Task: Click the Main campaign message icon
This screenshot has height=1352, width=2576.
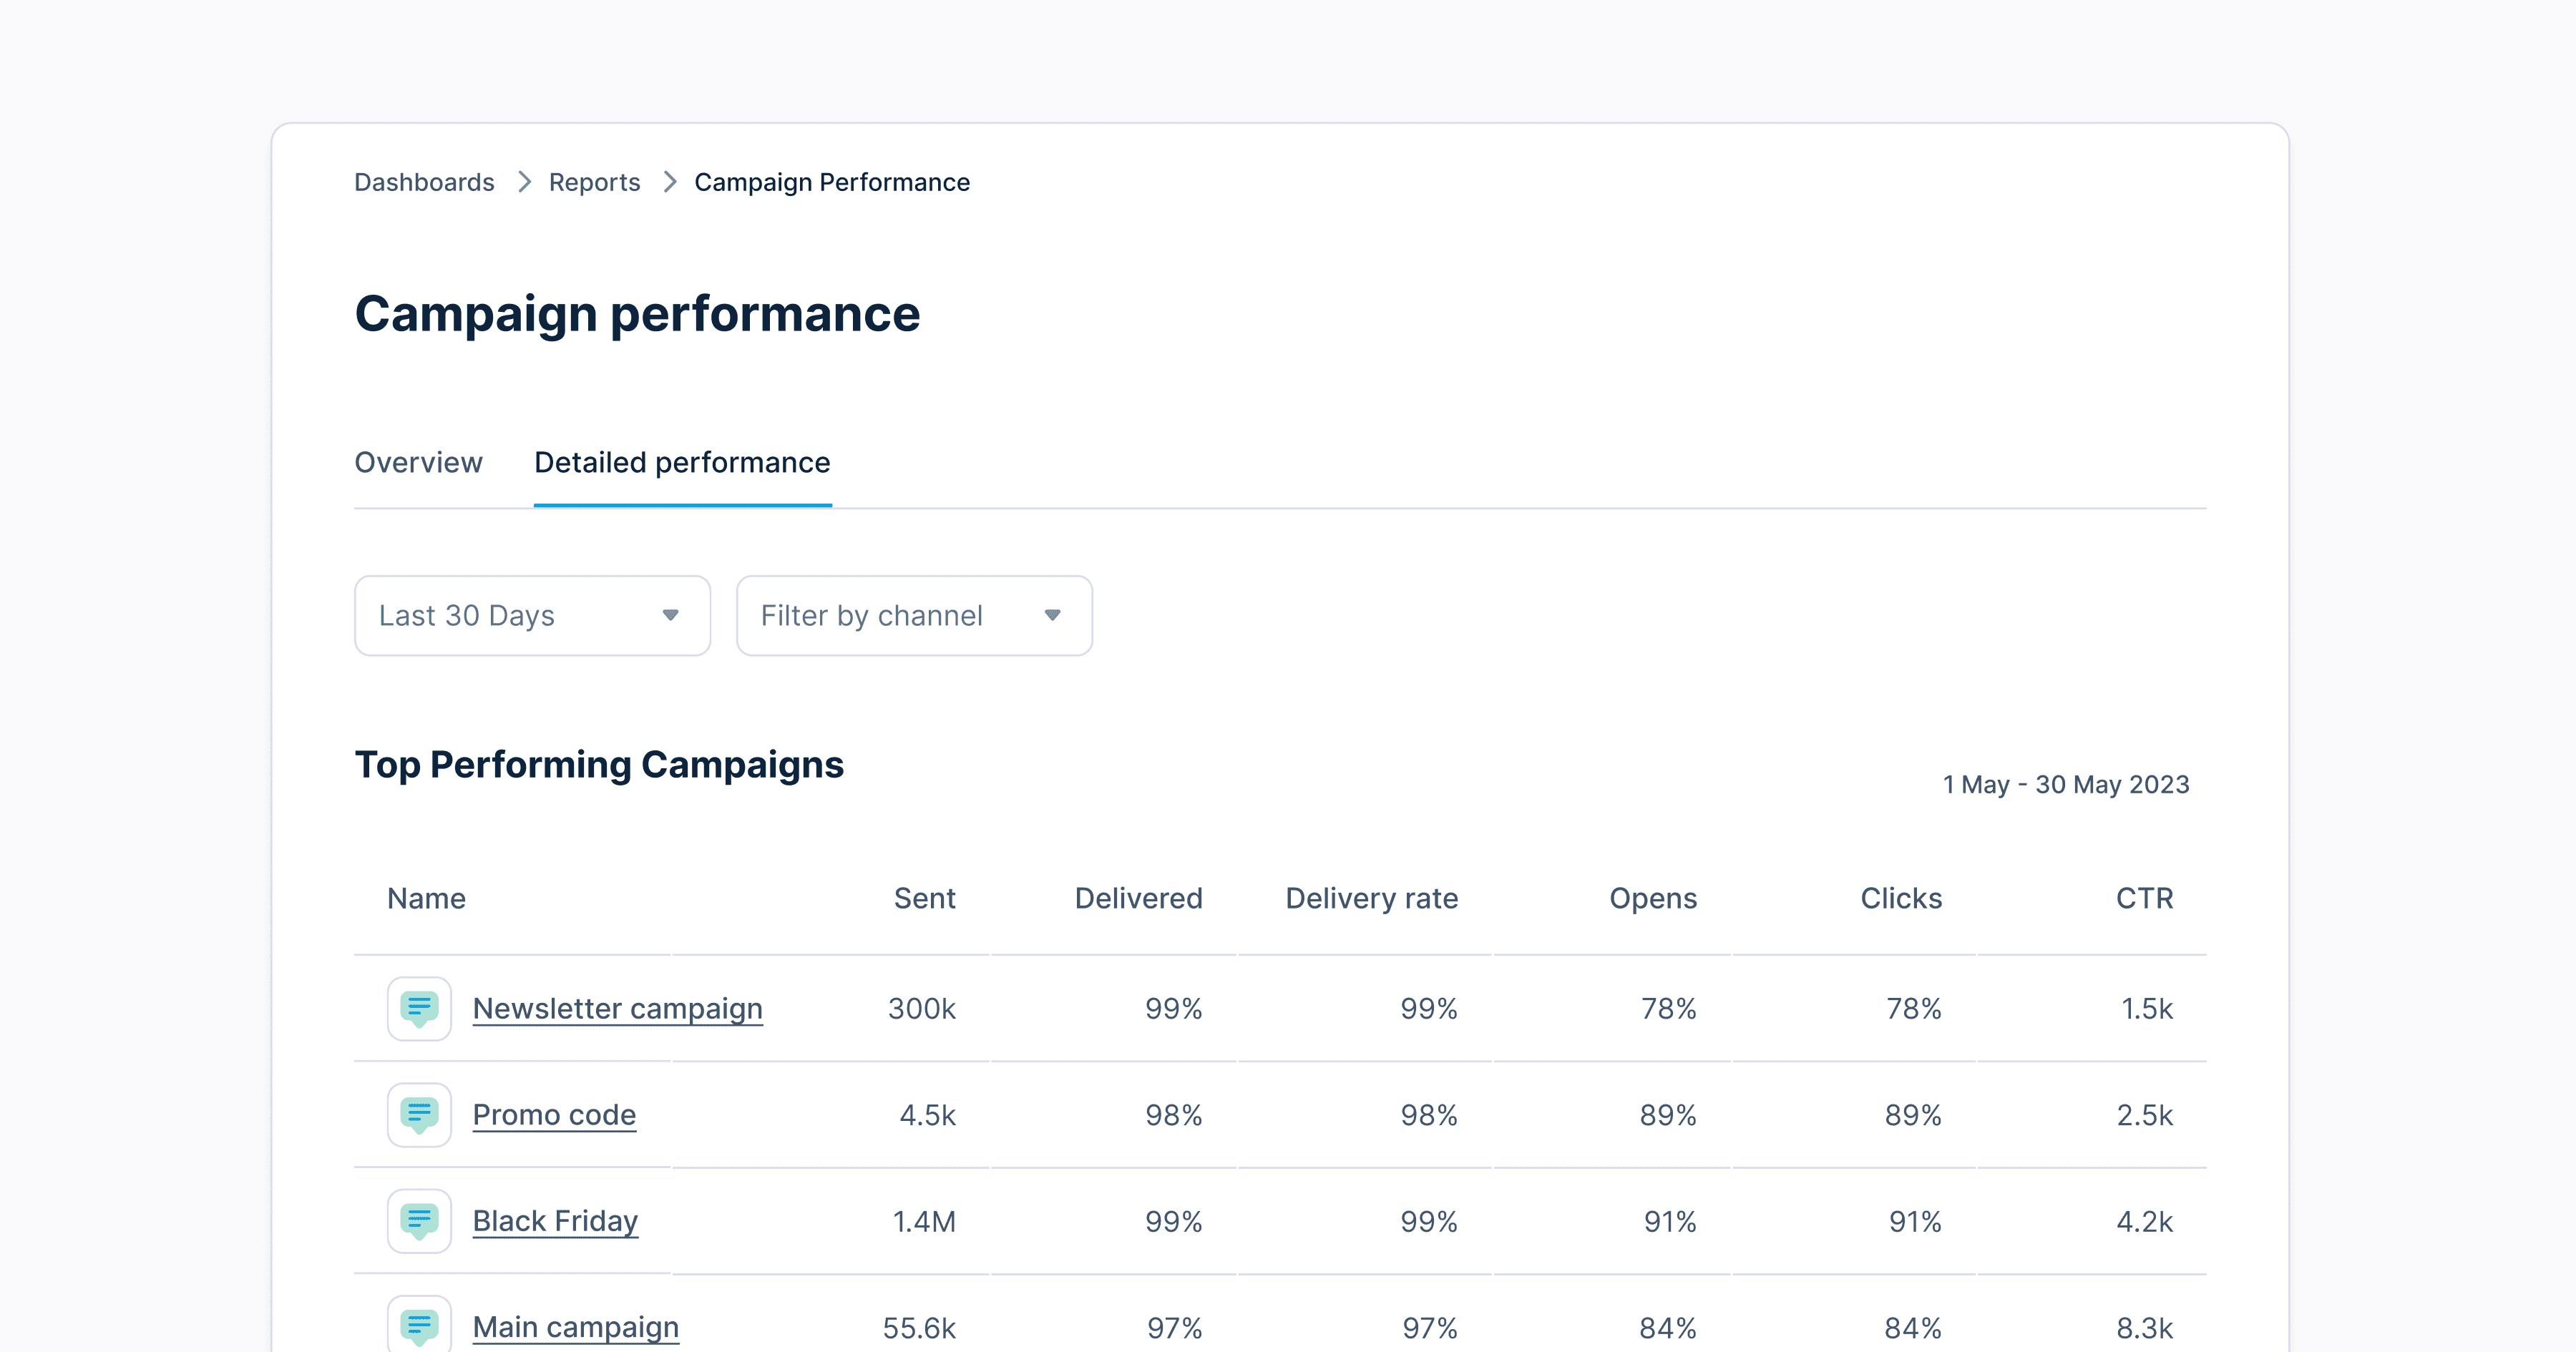Action: [x=419, y=1325]
